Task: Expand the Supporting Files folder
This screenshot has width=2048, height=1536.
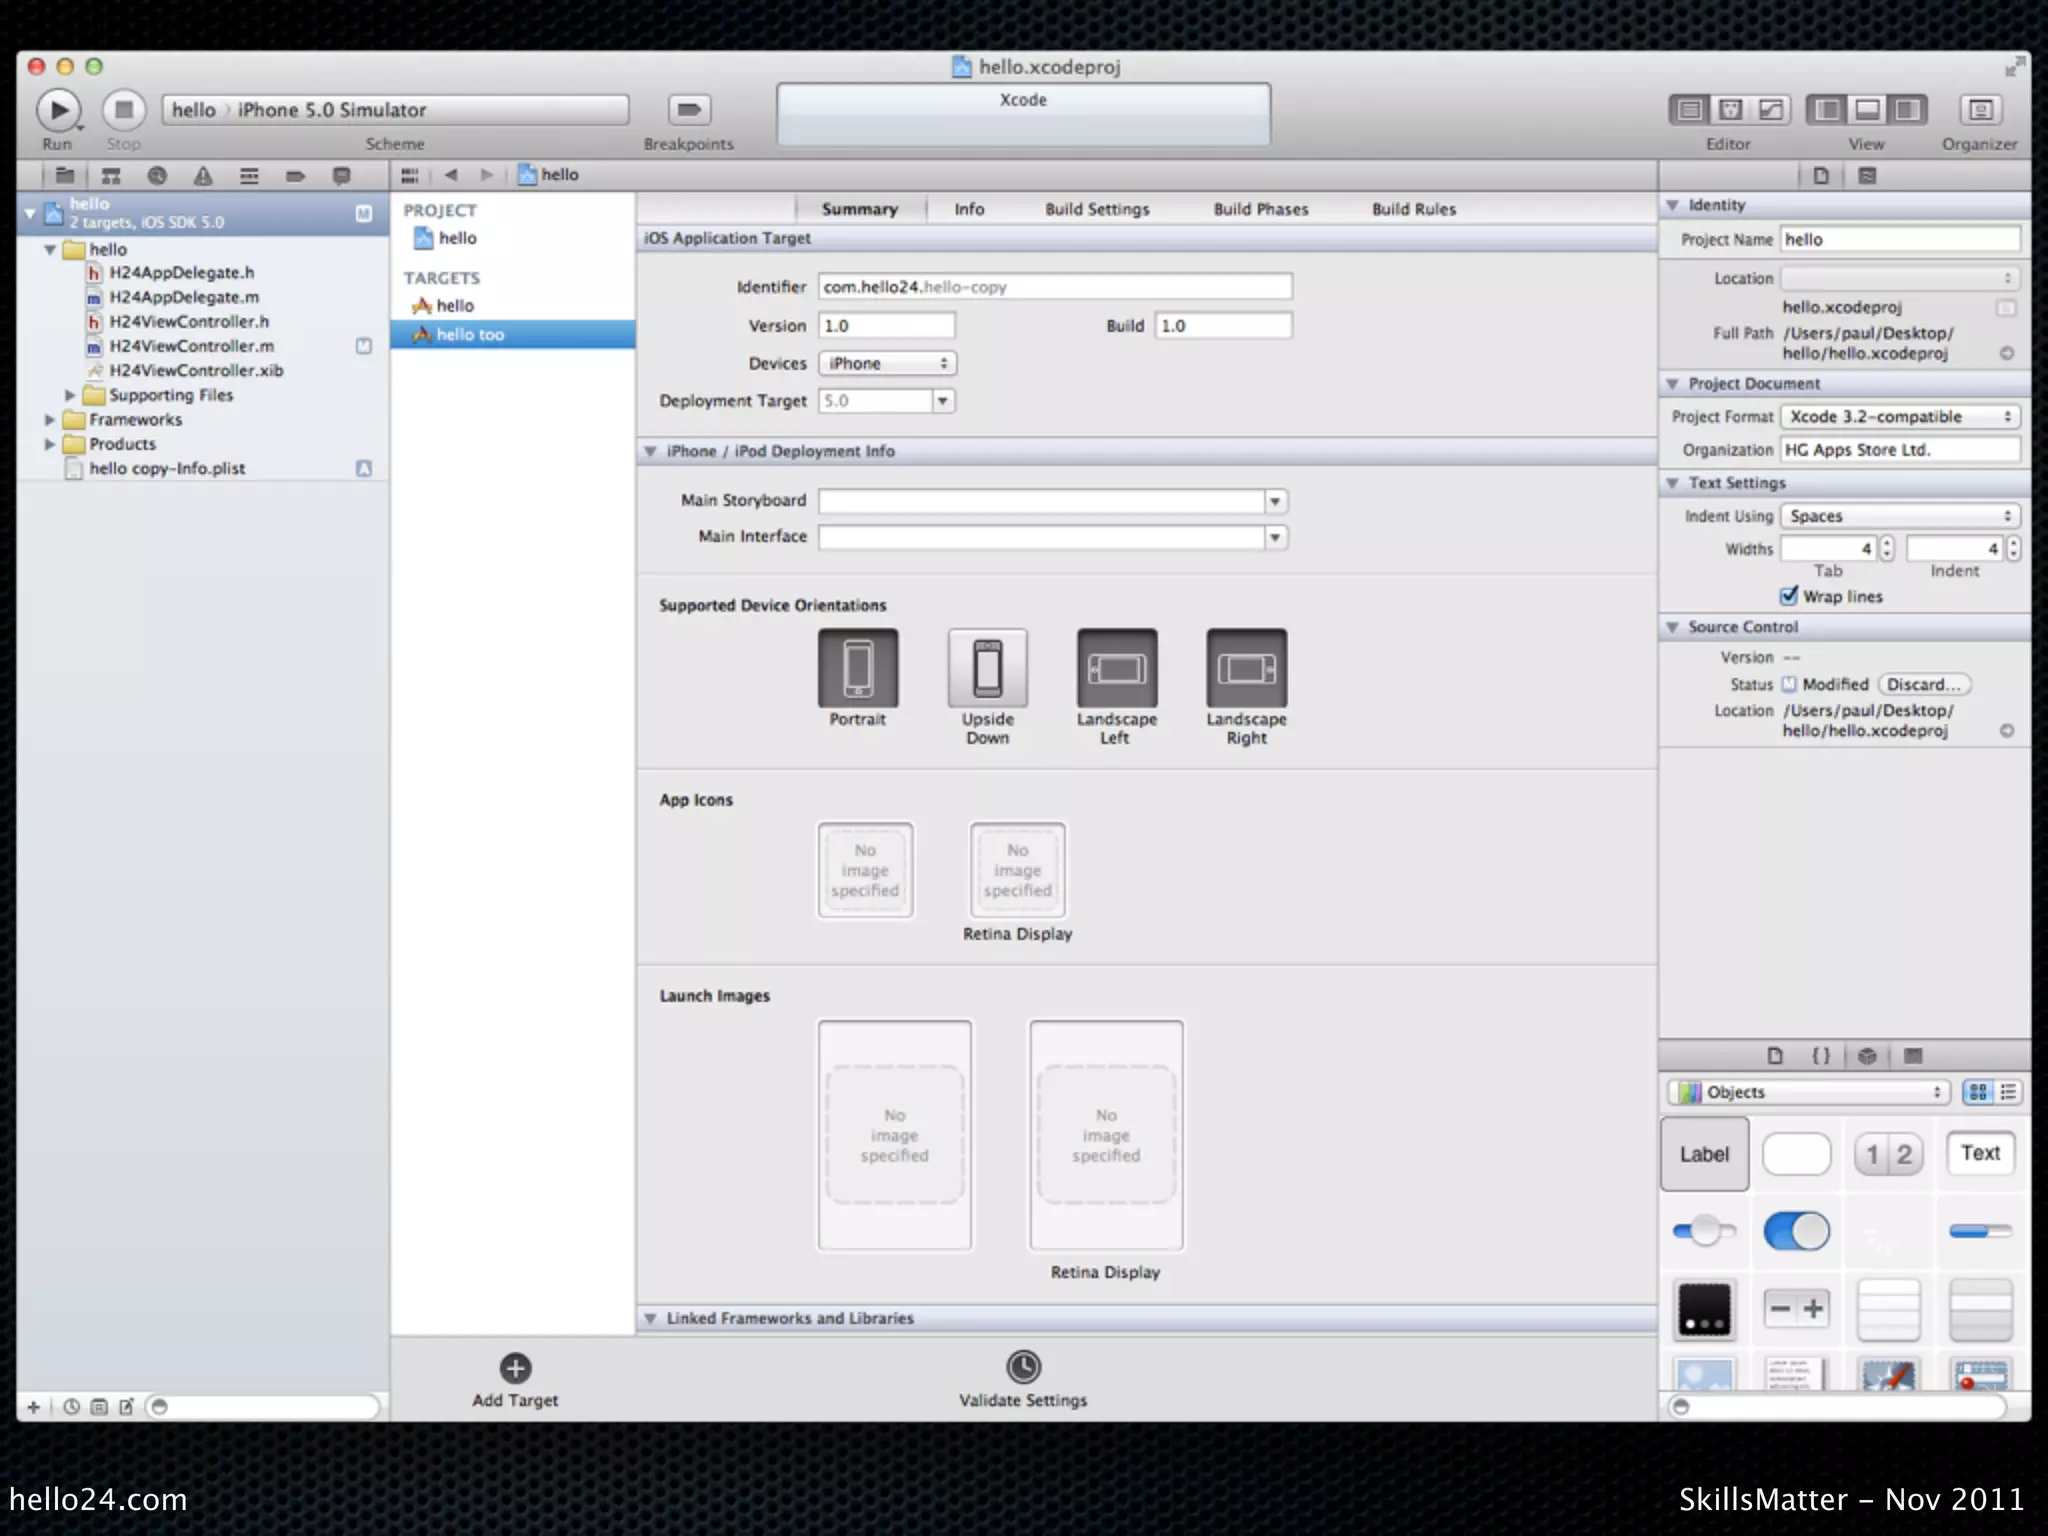Action: [70, 395]
